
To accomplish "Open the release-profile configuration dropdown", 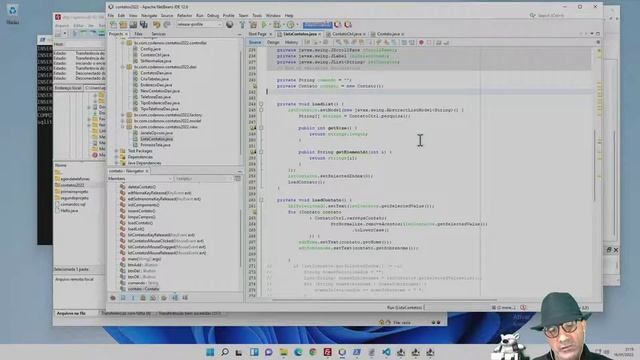I will [x=200, y=24].
